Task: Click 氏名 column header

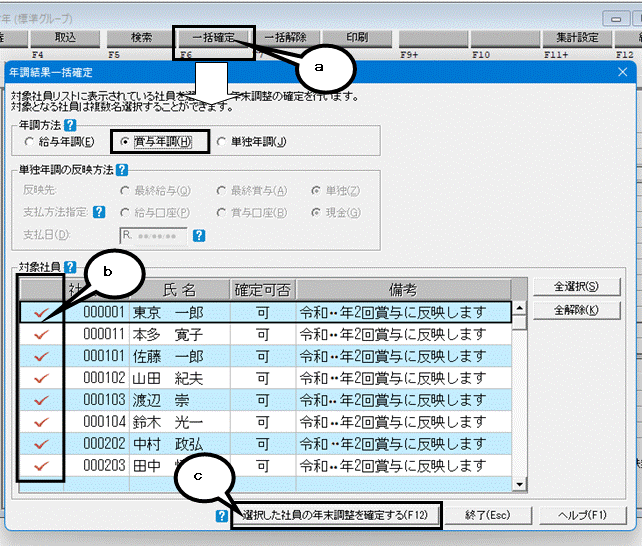Action: click(x=179, y=290)
